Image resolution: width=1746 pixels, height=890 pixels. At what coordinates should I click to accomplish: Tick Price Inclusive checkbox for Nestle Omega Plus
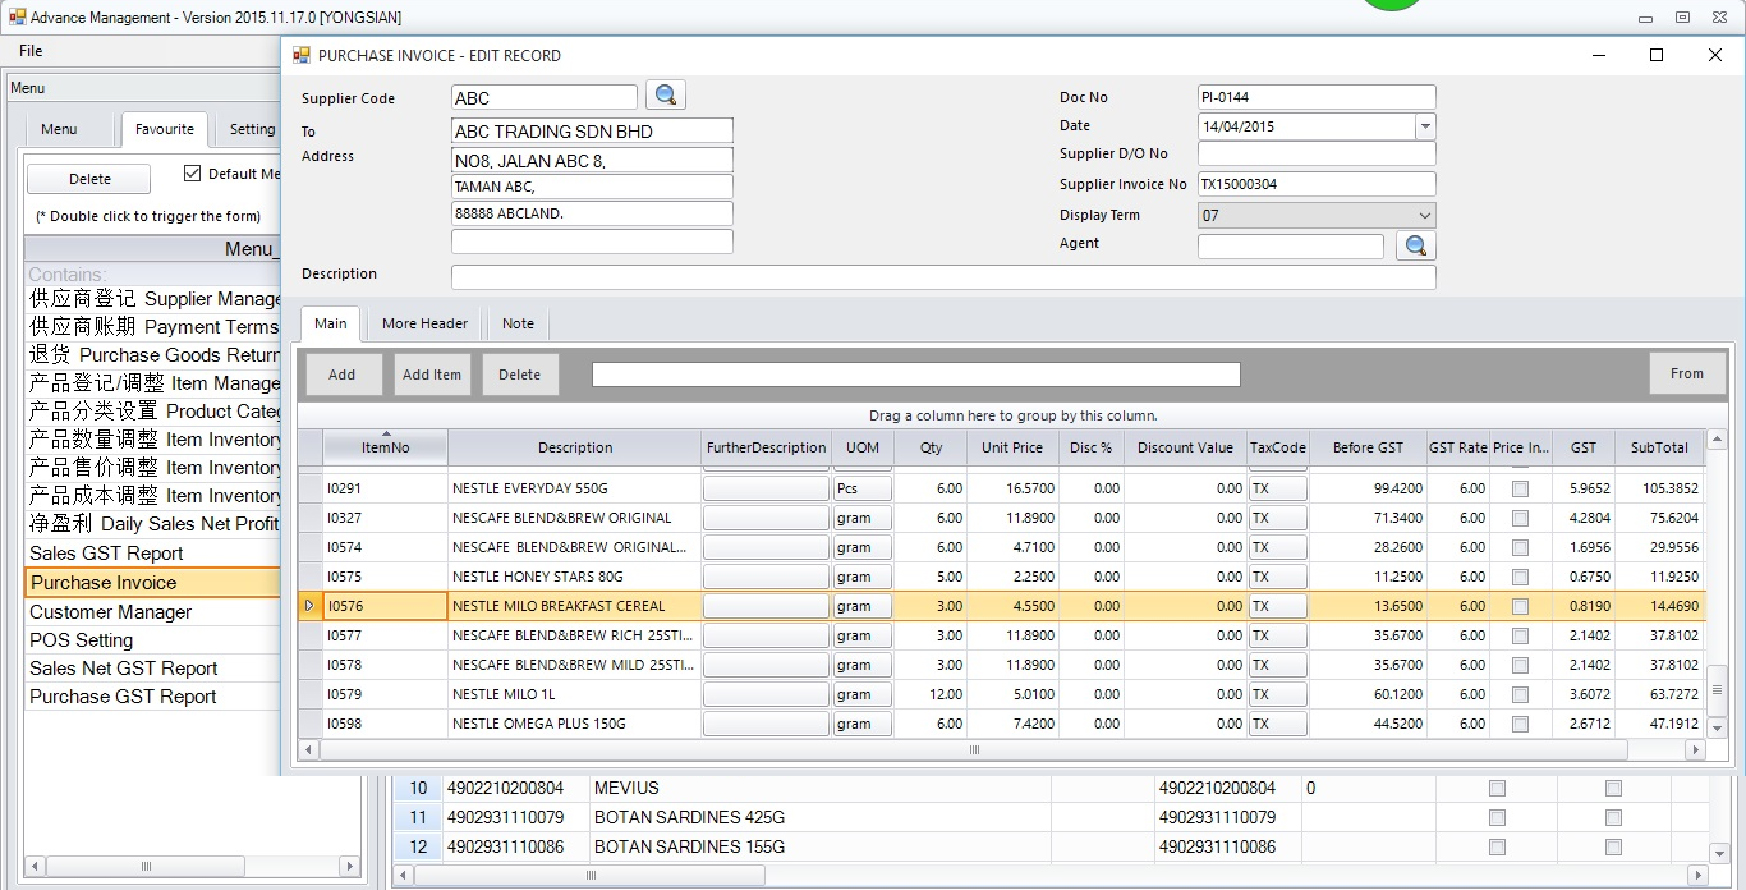click(1520, 724)
